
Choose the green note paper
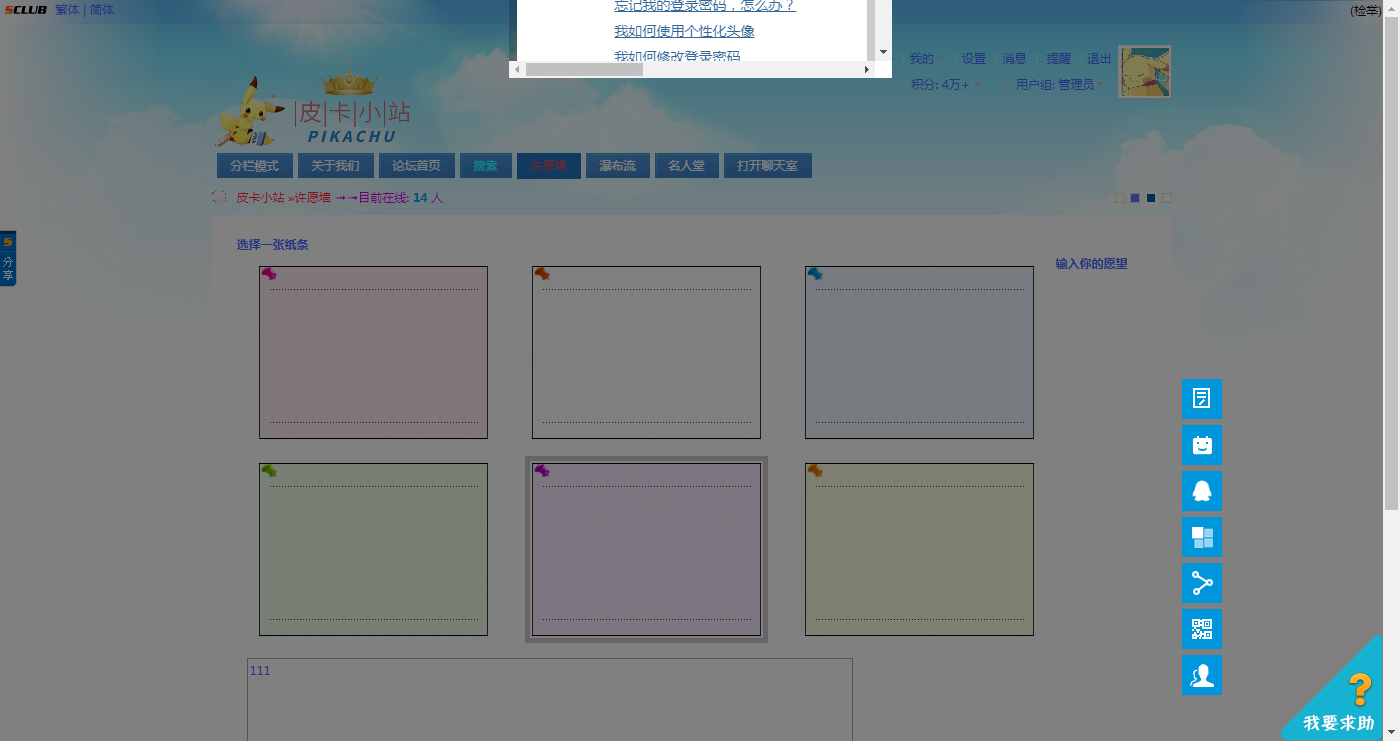coord(373,549)
